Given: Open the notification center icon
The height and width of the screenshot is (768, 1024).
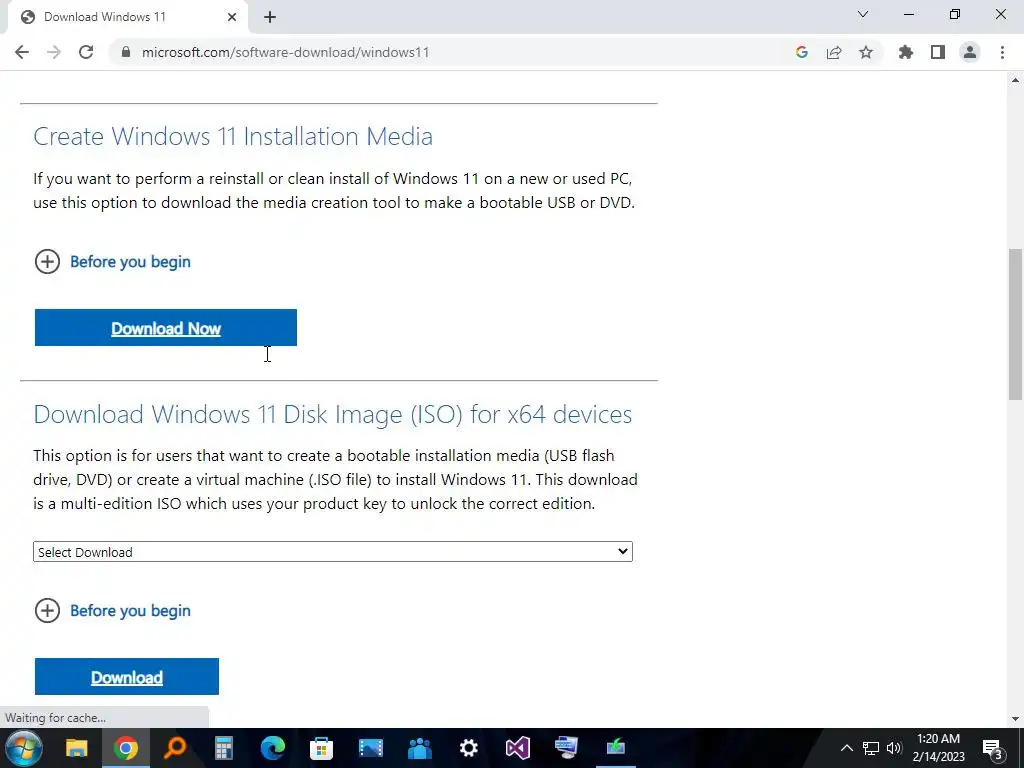Looking at the screenshot, I should 992,748.
